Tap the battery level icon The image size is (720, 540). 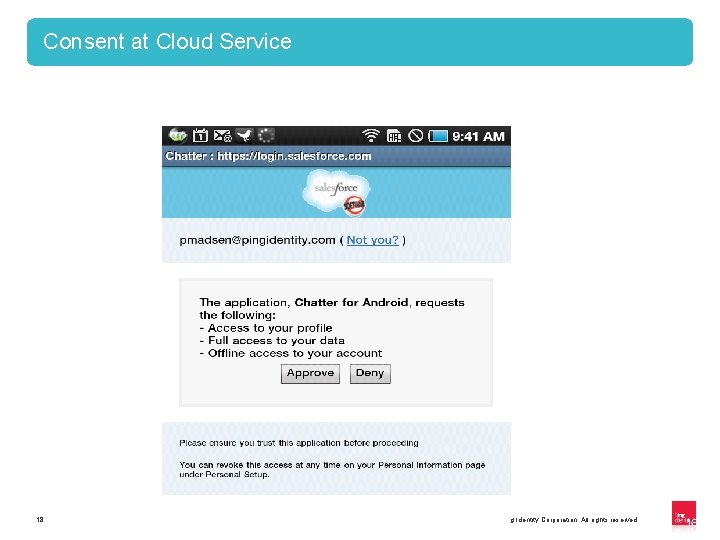click(438, 136)
